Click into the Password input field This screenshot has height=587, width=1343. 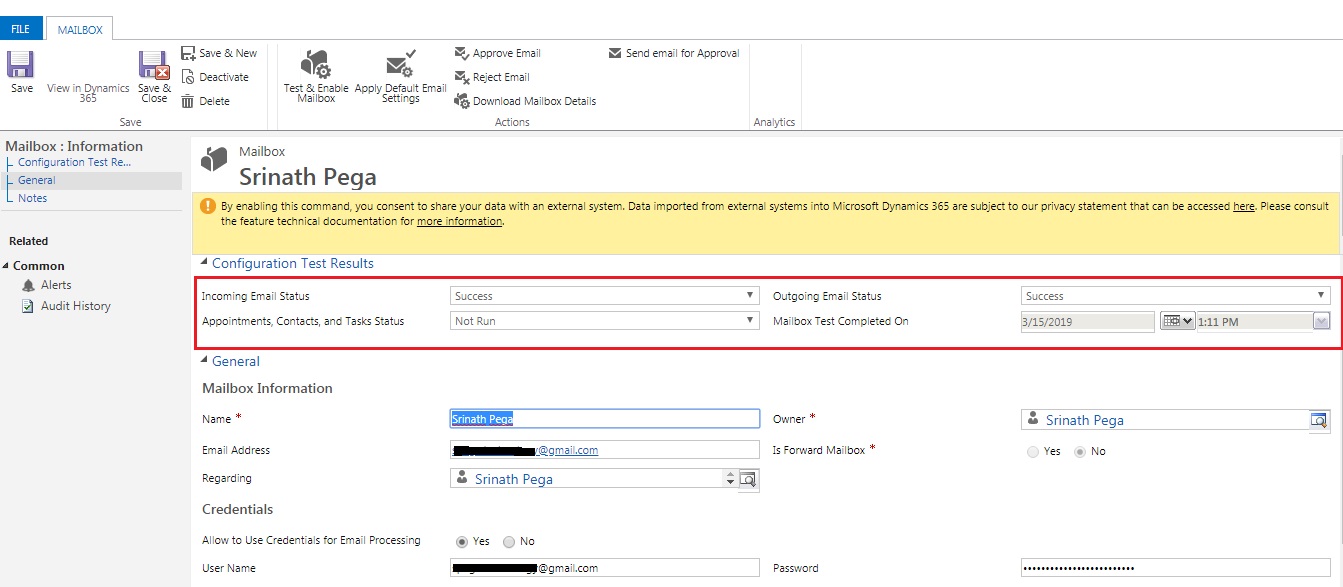coord(1175,568)
